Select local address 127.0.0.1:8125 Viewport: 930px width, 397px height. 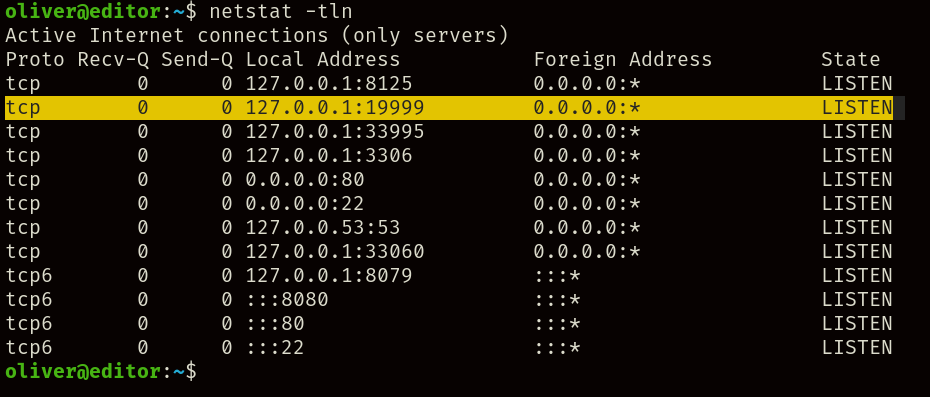(x=329, y=84)
